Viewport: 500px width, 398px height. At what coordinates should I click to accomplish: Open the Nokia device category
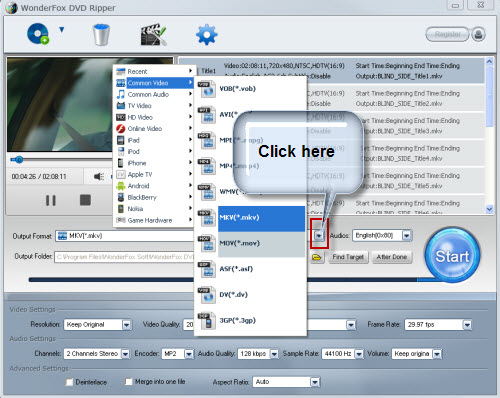(154, 209)
